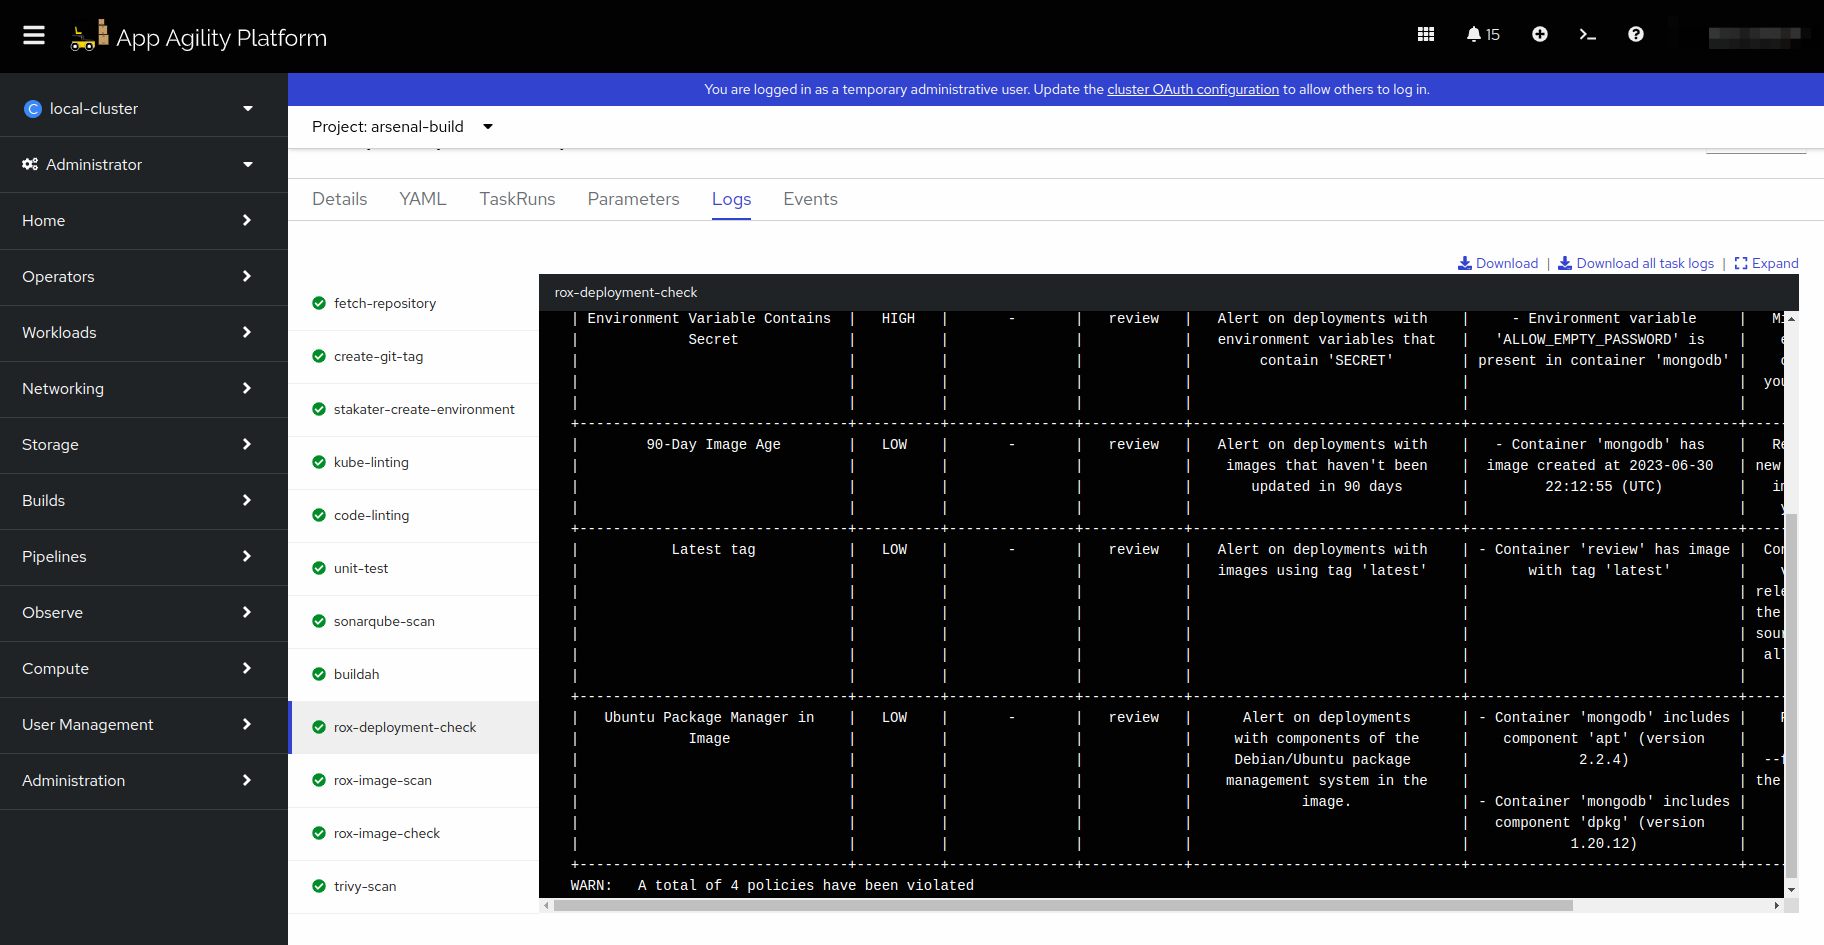Image resolution: width=1824 pixels, height=945 pixels.
Task: Click the green check beside buildah task
Action: click(319, 674)
